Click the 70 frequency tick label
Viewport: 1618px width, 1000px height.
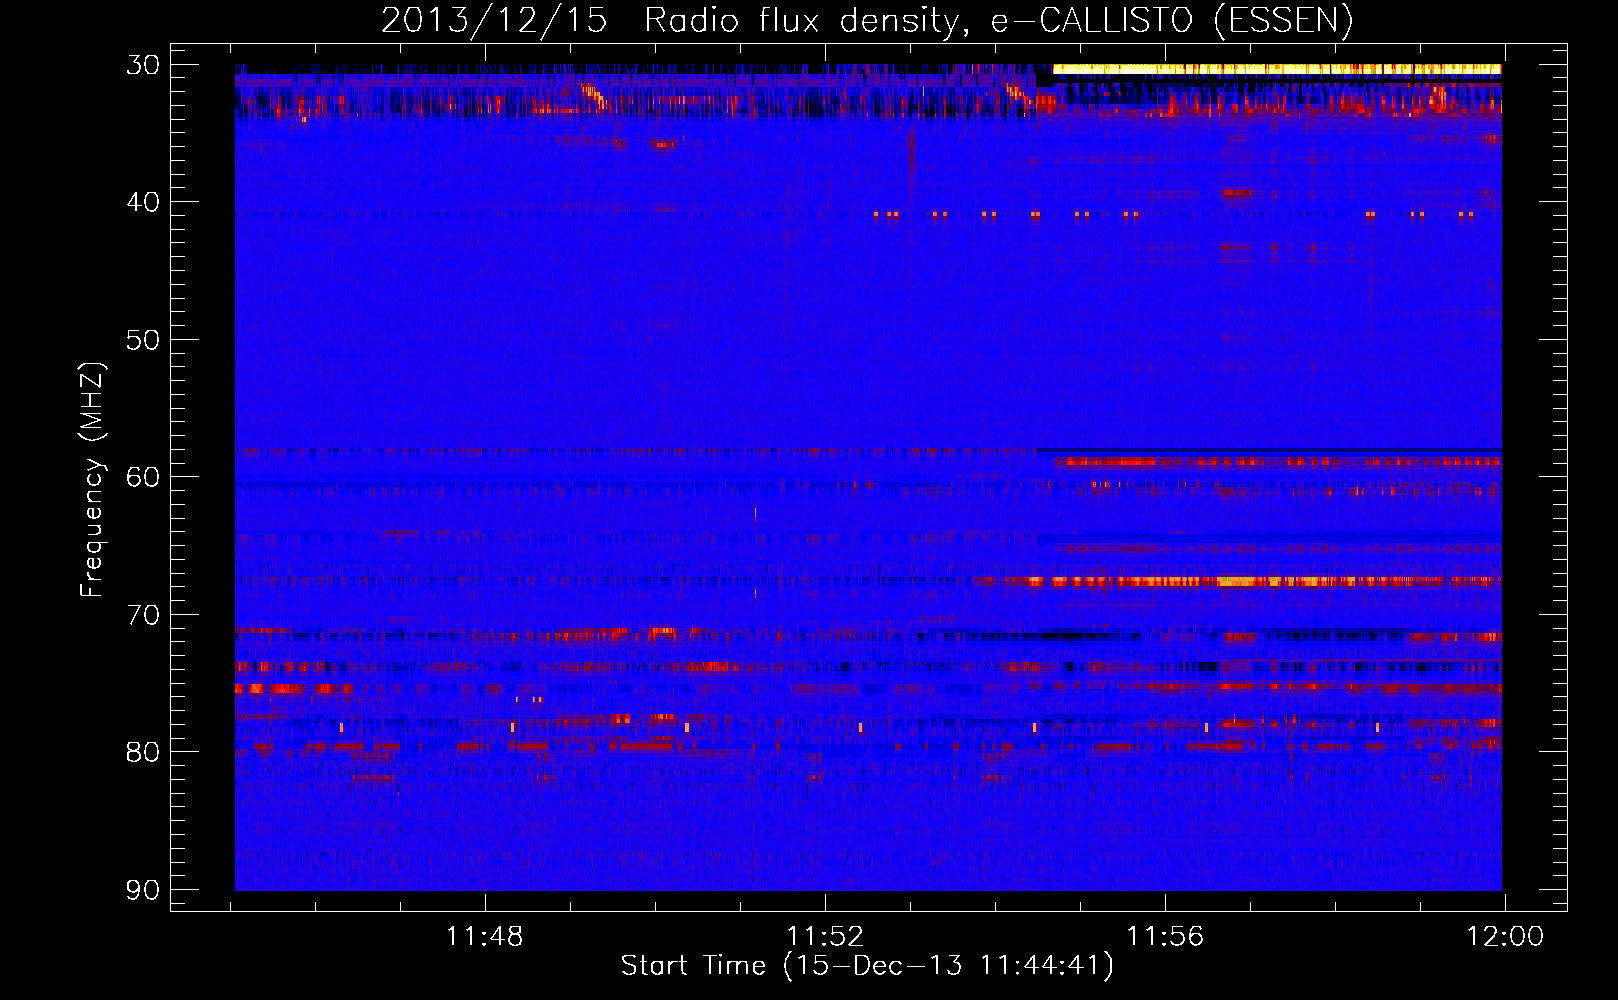[143, 614]
